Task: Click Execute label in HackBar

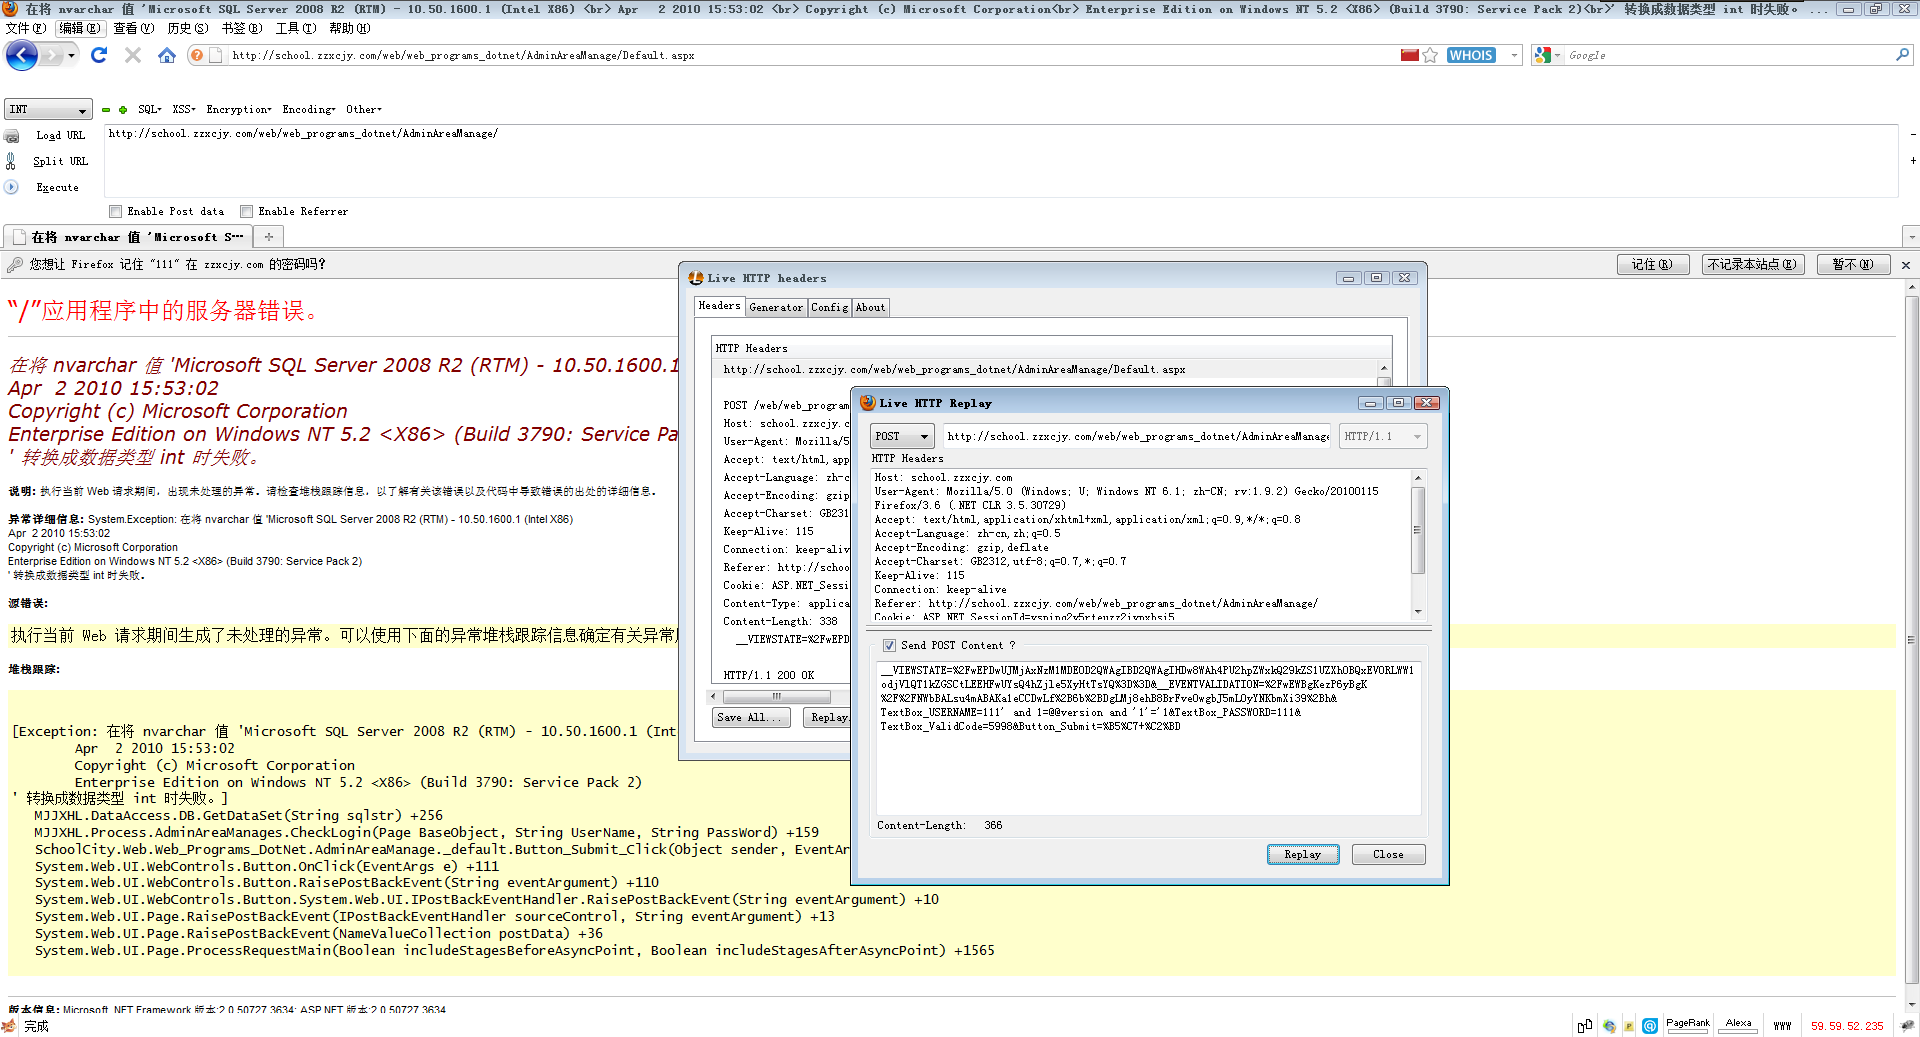Action: [57, 188]
